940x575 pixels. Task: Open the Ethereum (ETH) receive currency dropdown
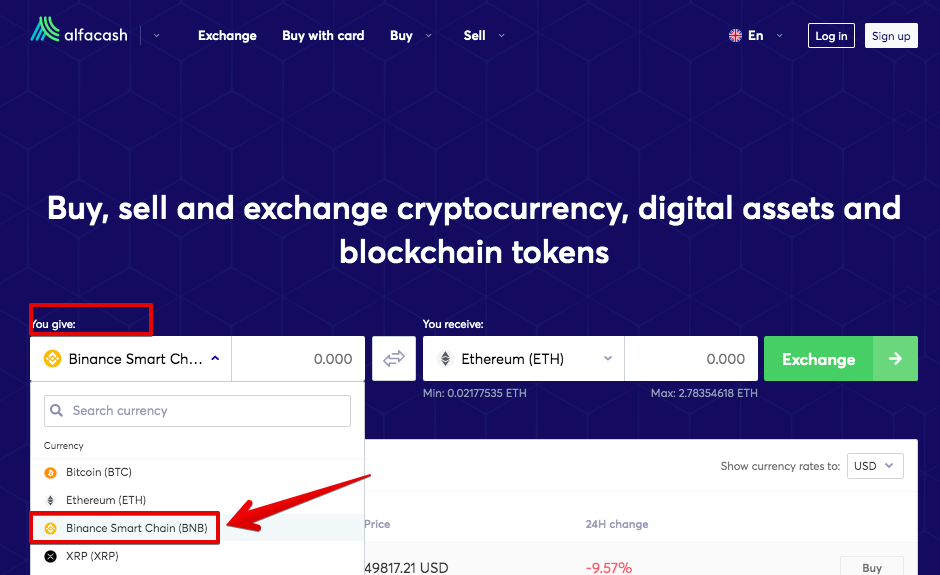[x=523, y=359]
